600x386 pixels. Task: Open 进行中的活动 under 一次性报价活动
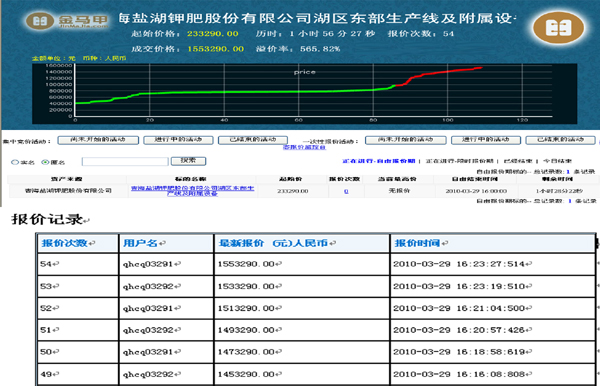(486, 140)
